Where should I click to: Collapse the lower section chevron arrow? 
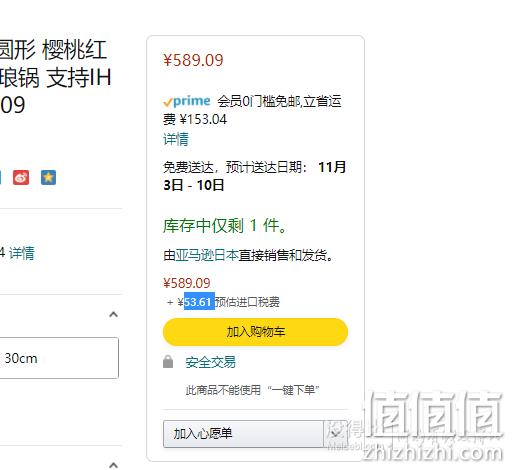[114, 465]
